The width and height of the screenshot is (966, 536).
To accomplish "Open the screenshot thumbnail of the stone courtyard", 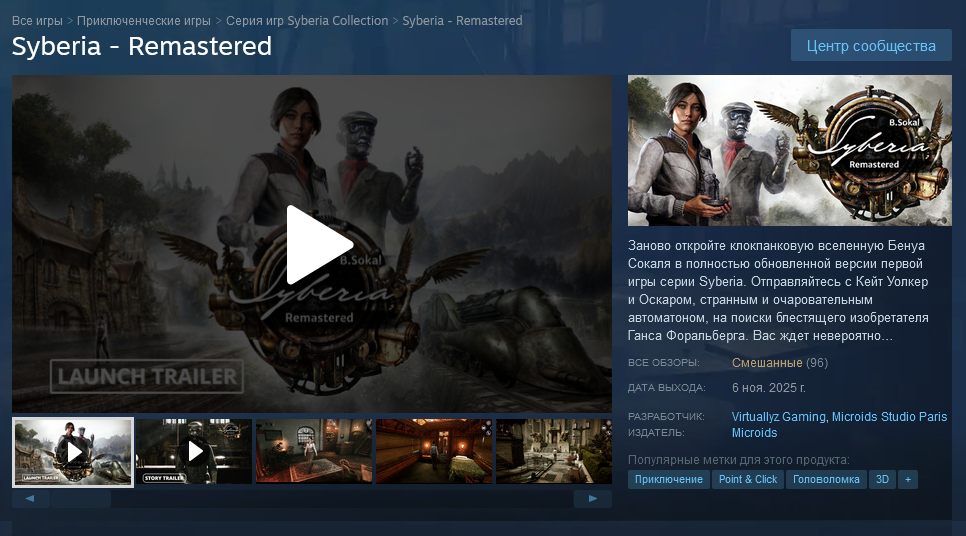I will tap(554, 452).
